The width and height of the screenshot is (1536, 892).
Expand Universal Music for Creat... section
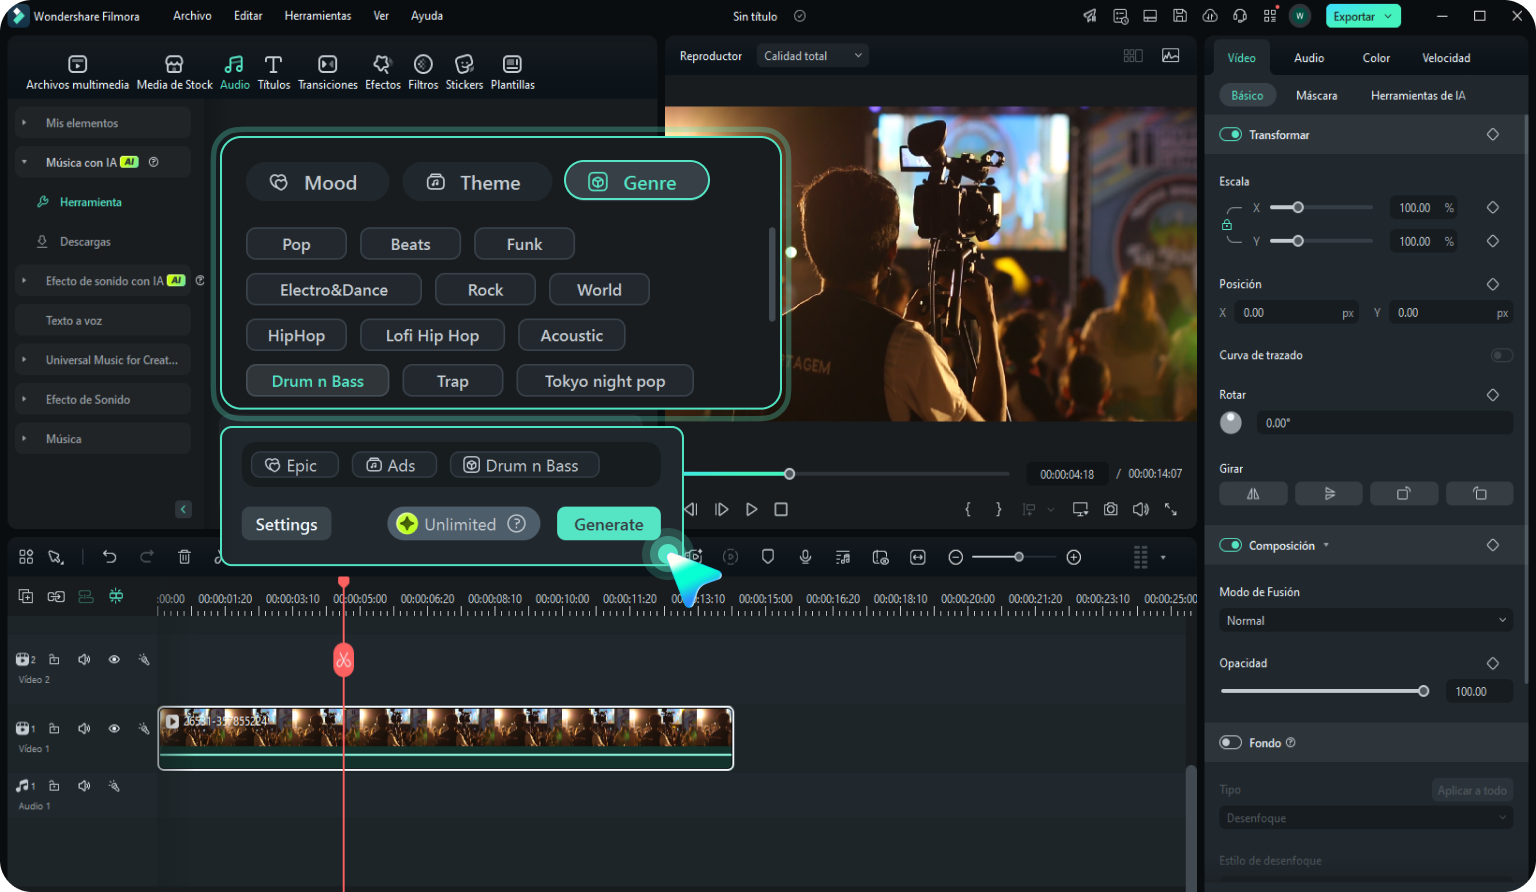(x=24, y=360)
